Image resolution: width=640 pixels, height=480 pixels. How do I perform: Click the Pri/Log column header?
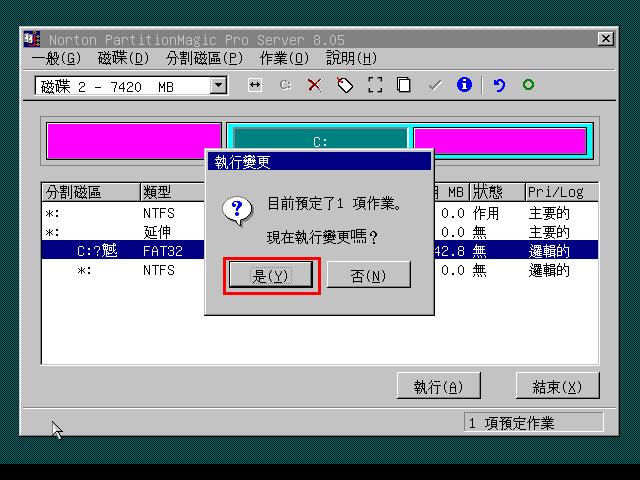click(x=562, y=192)
